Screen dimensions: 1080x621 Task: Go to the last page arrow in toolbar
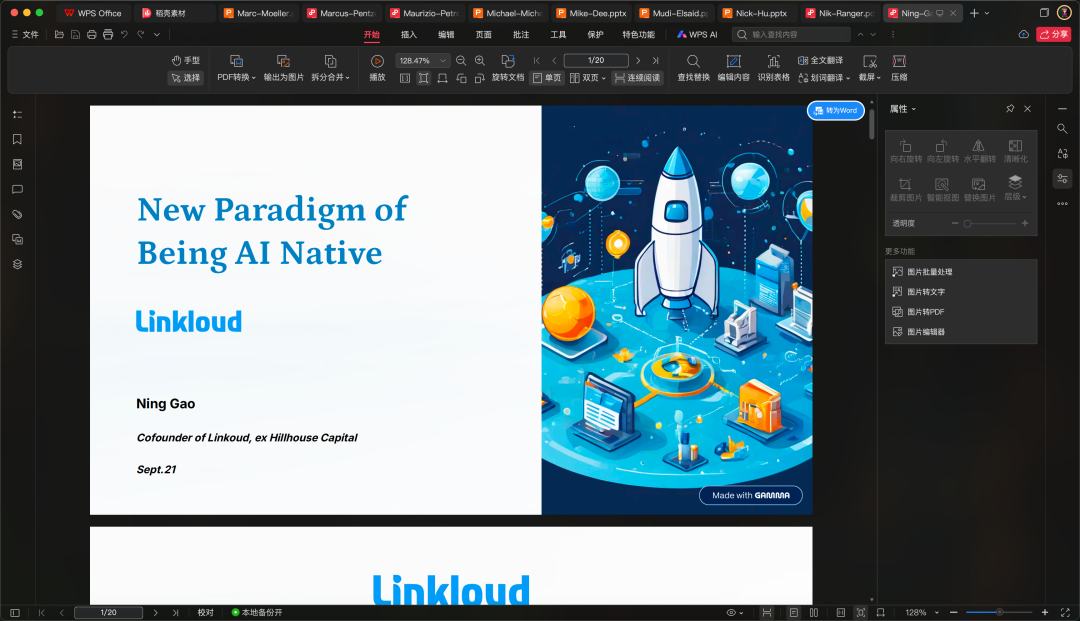click(x=655, y=61)
